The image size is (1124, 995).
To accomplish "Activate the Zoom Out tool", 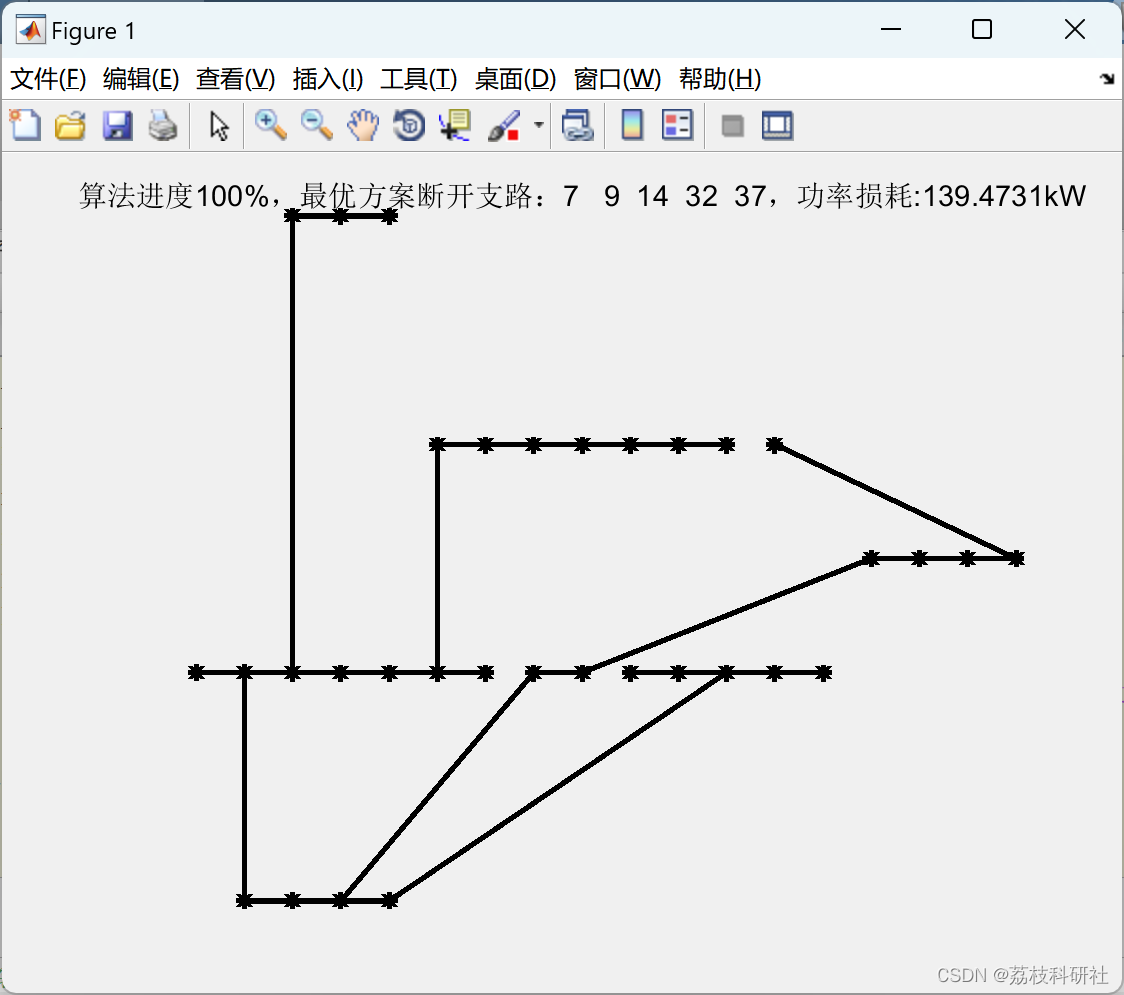I will [316, 125].
